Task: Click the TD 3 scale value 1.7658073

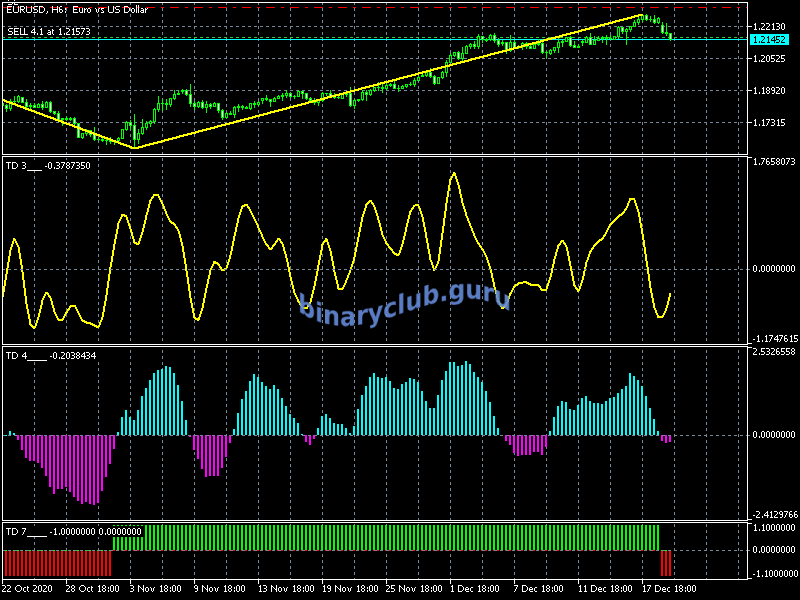Action: pyautogui.click(x=774, y=161)
